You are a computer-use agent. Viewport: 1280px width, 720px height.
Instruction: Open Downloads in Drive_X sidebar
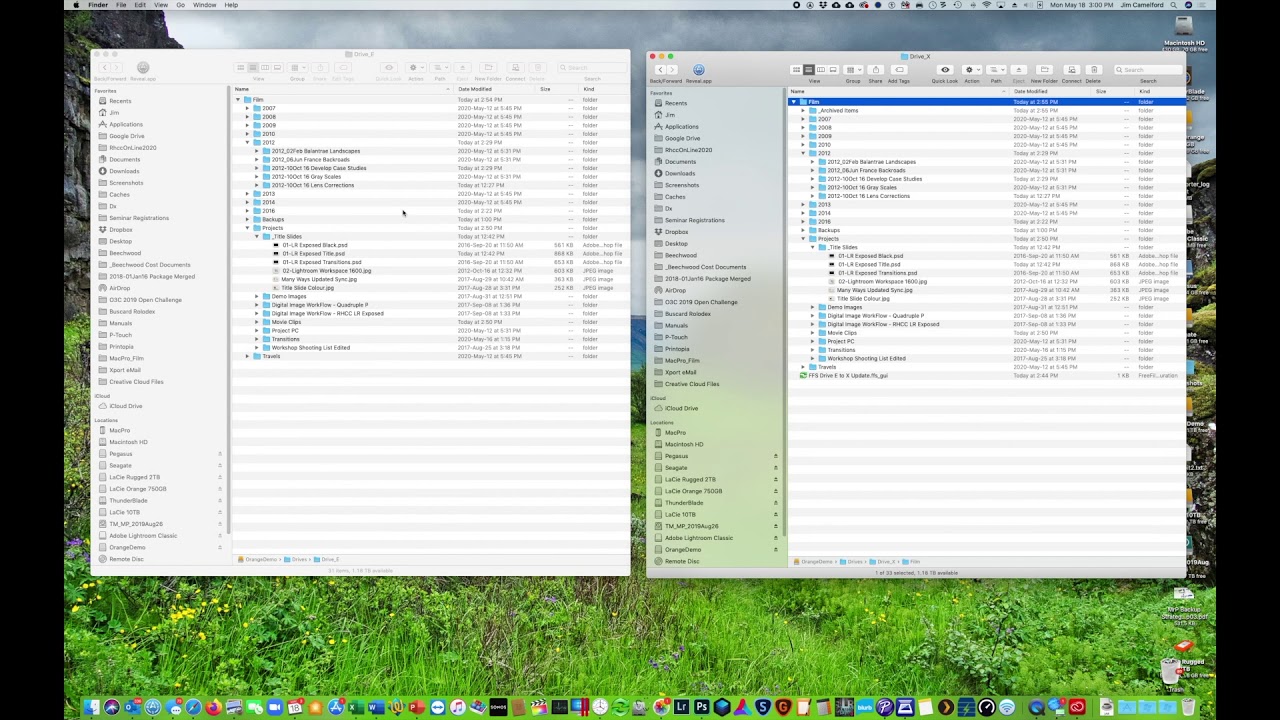coord(680,173)
